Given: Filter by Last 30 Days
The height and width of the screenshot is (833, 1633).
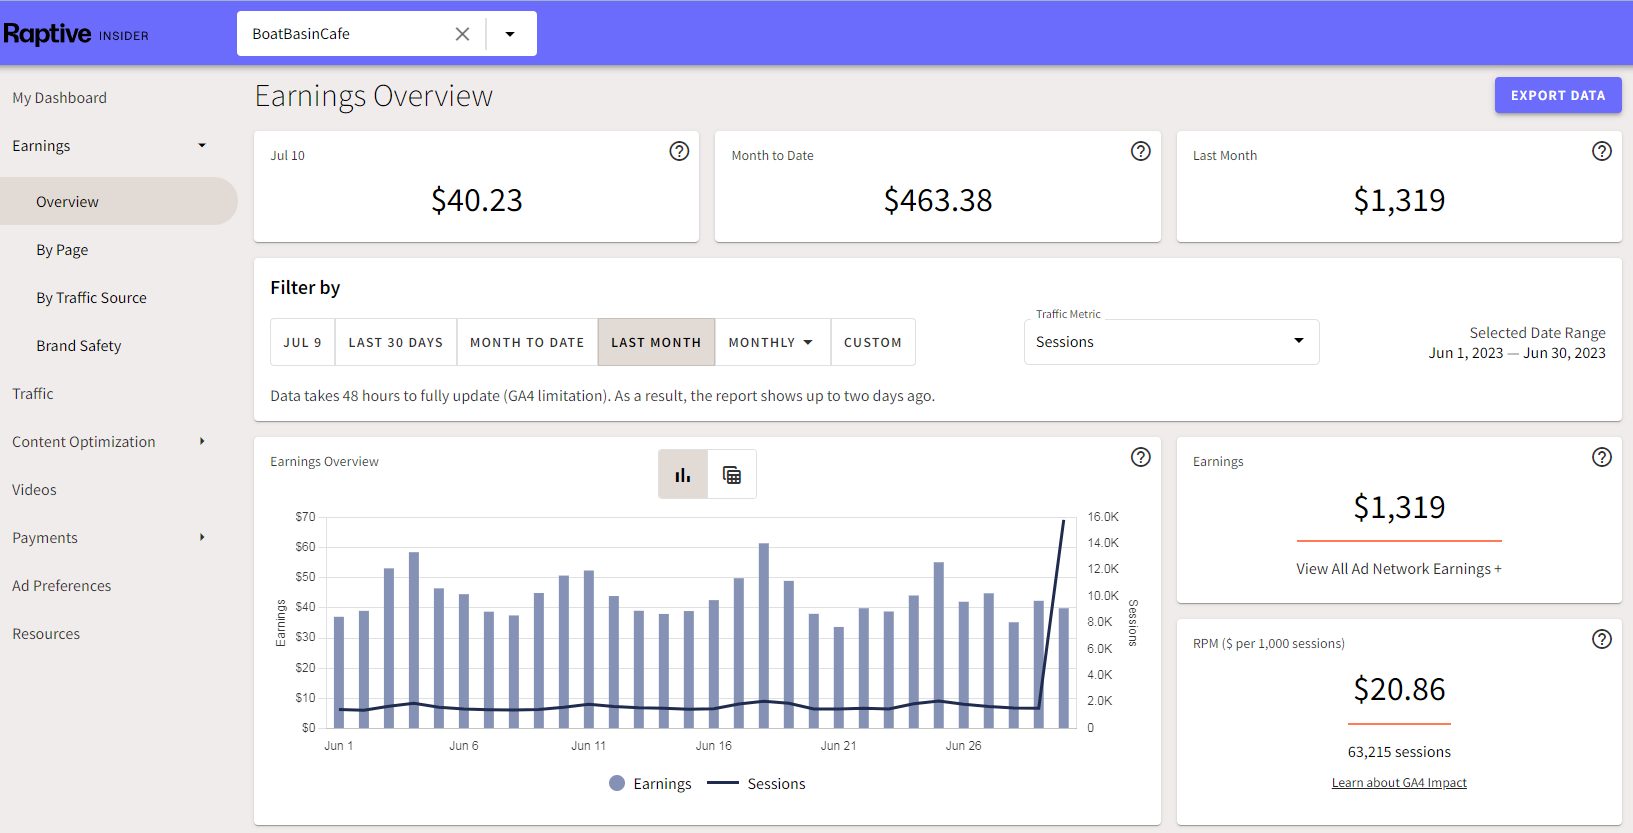Looking at the screenshot, I should tap(396, 342).
